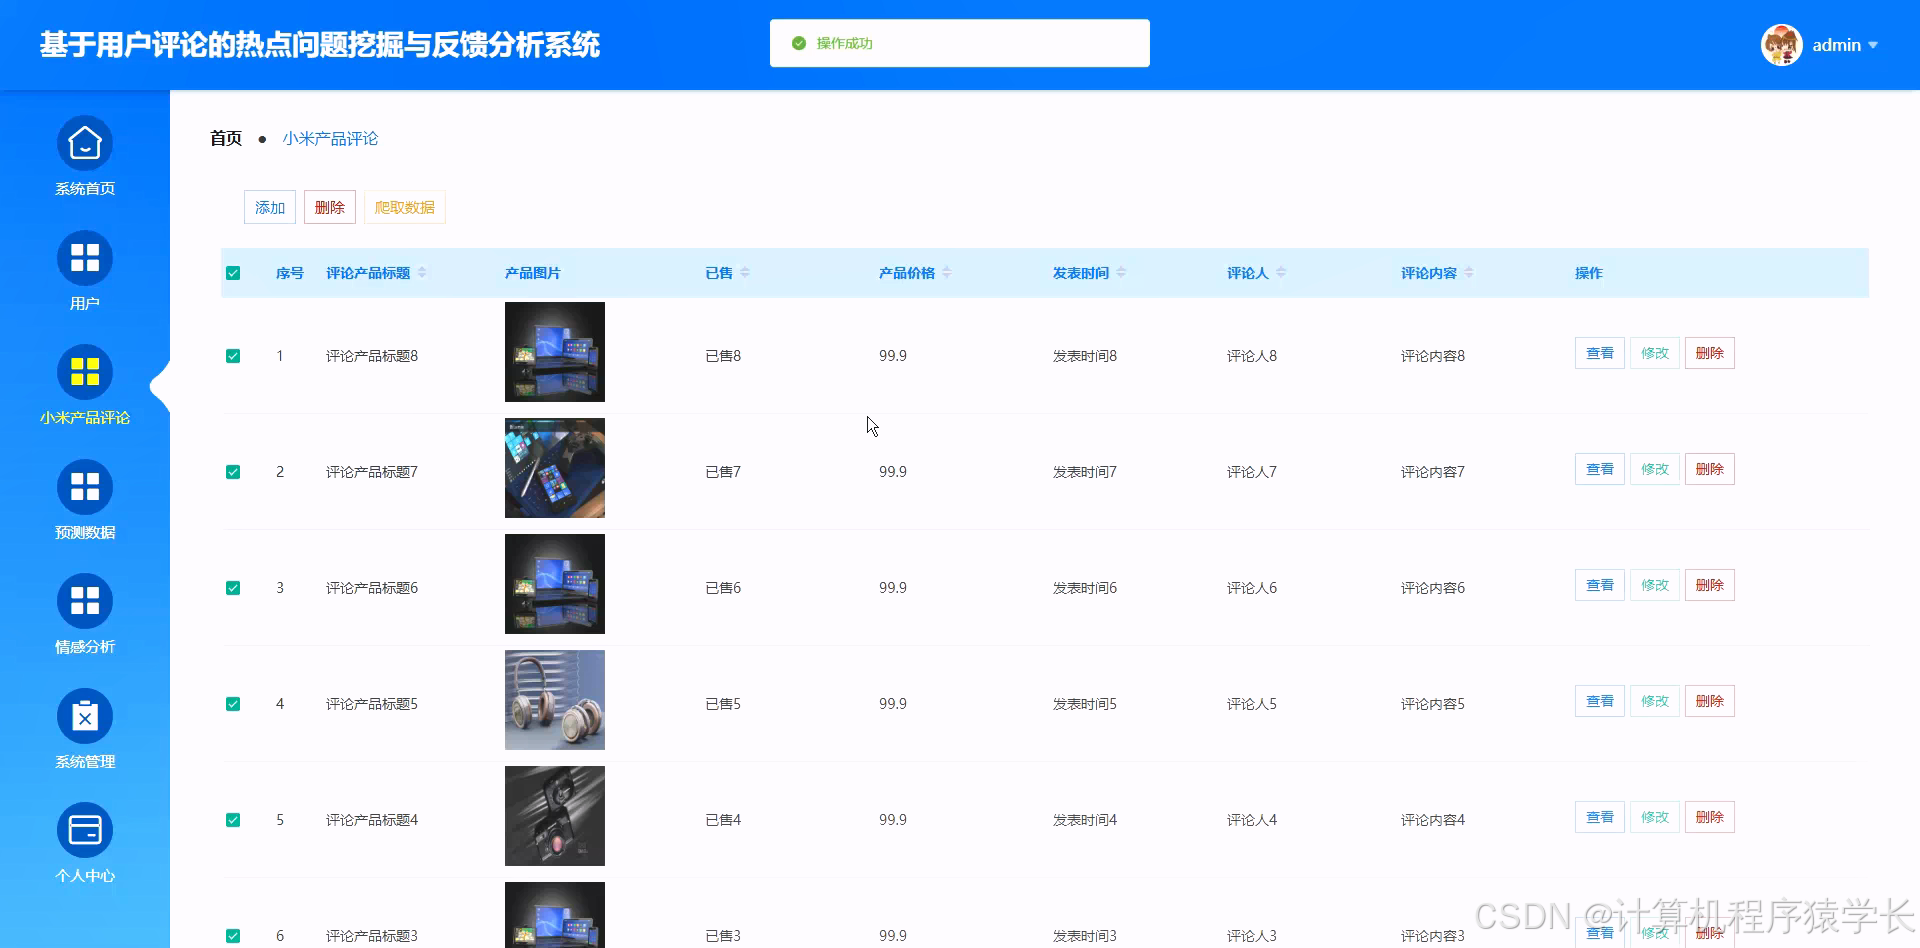This screenshot has height=948, width=1920.
Task: Uncheck the checkbox for row 4
Action: tap(233, 703)
